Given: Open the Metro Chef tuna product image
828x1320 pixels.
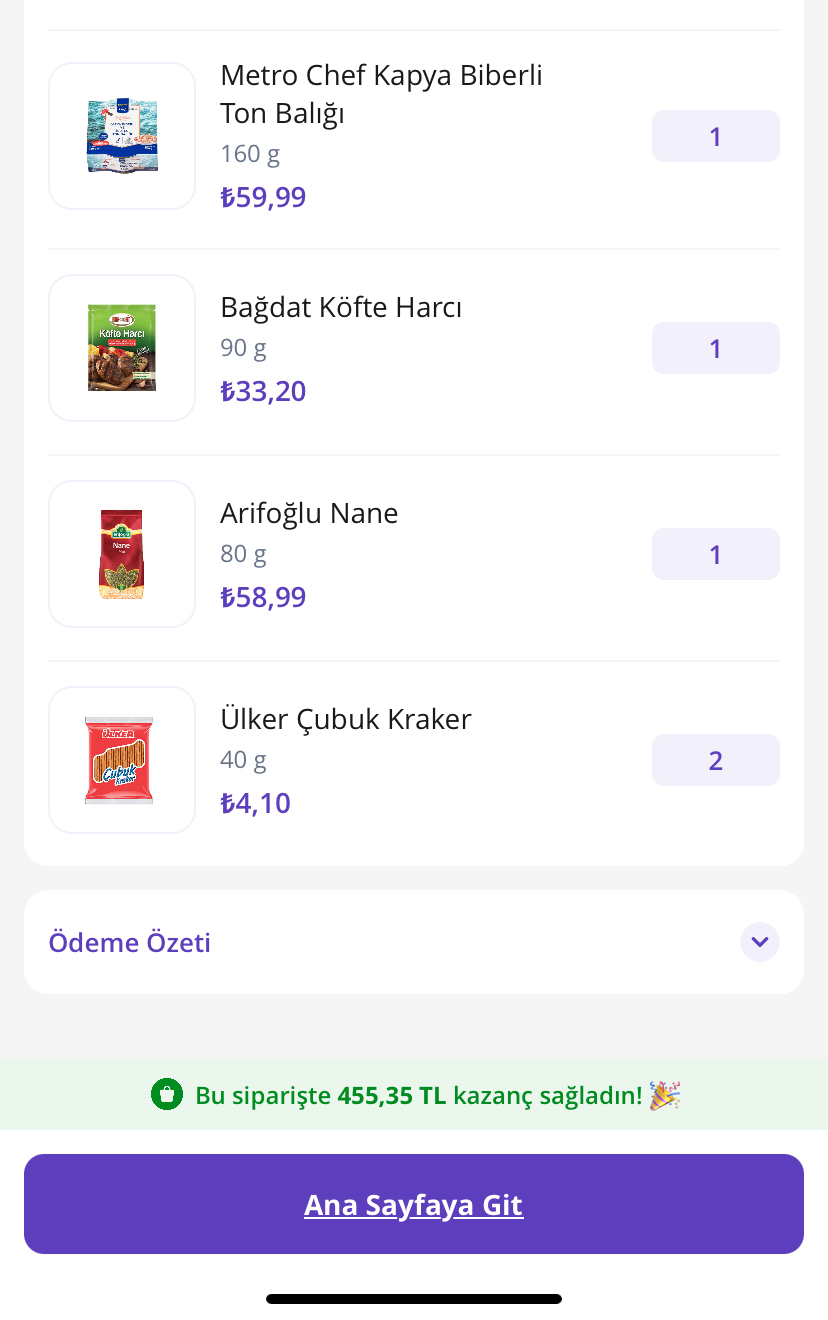Looking at the screenshot, I should [122, 136].
